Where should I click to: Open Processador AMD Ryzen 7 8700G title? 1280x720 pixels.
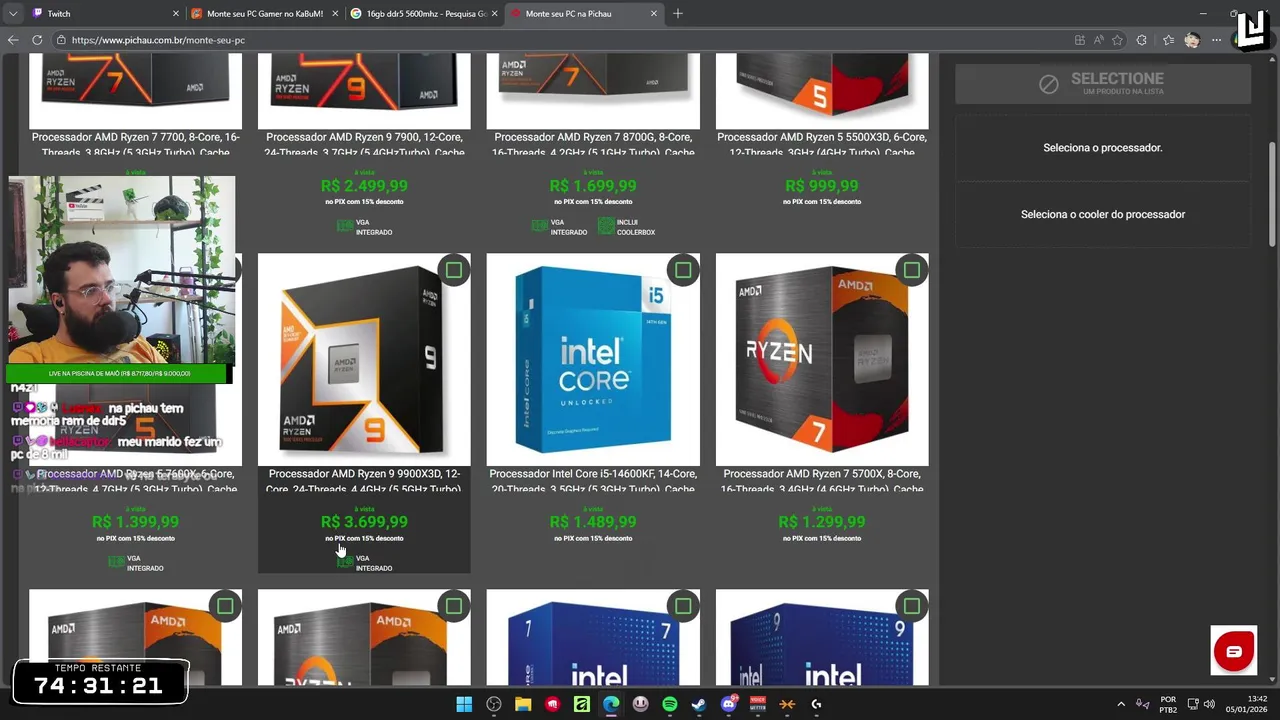pos(593,145)
